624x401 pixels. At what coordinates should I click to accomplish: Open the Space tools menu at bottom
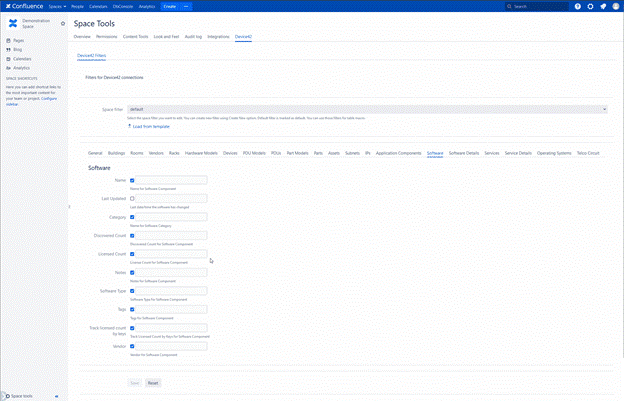[20, 396]
